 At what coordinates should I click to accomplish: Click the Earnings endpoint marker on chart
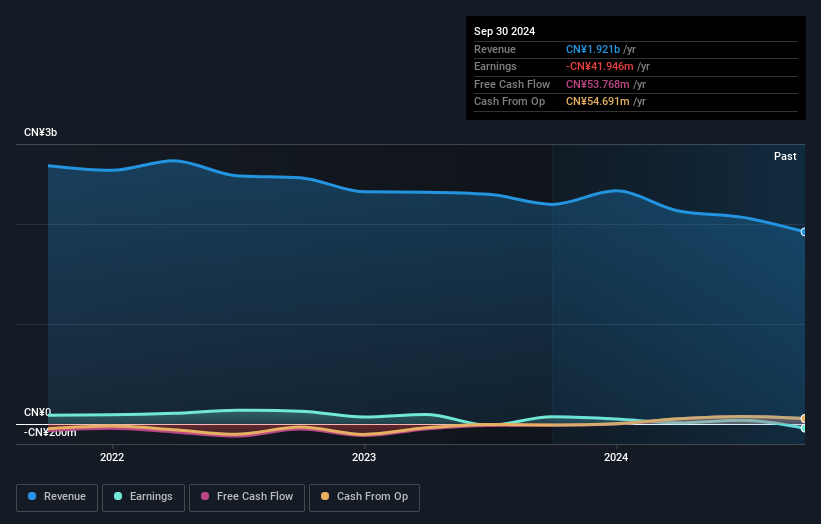tap(804, 428)
